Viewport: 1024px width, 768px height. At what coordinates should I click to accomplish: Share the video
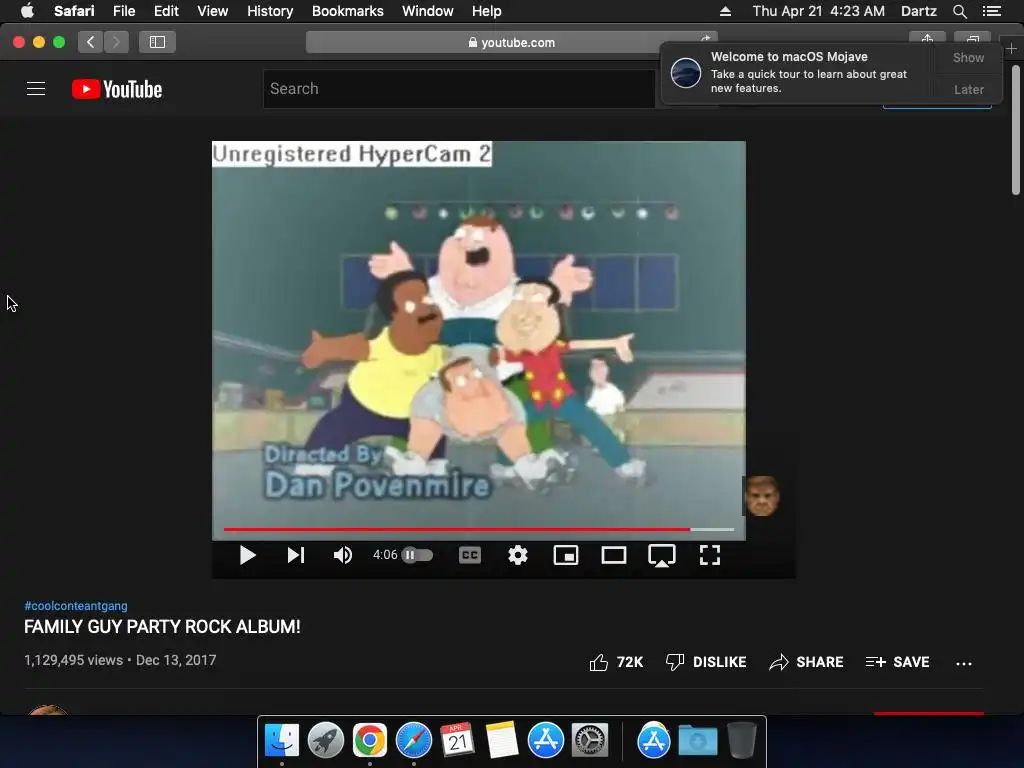tap(806, 662)
